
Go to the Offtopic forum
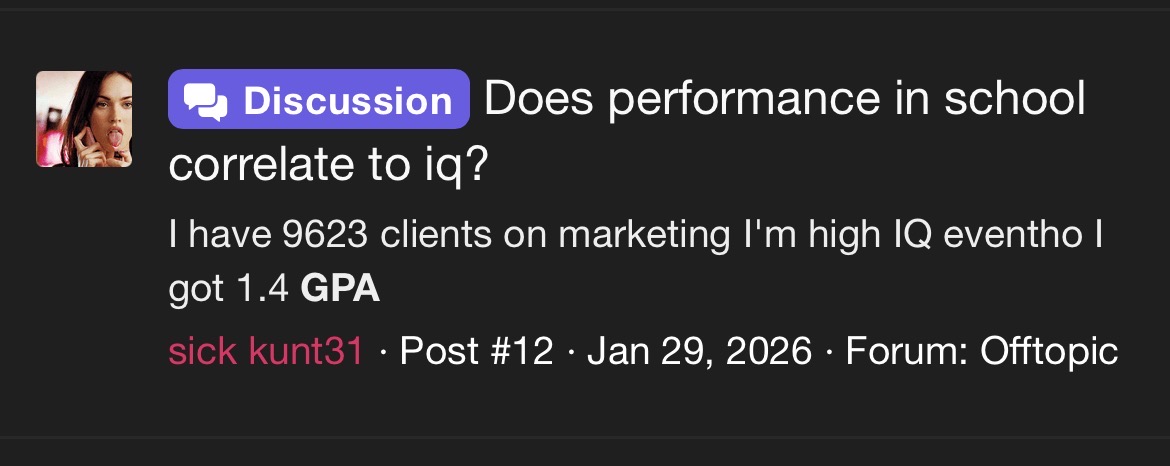tap(1049, 351)
